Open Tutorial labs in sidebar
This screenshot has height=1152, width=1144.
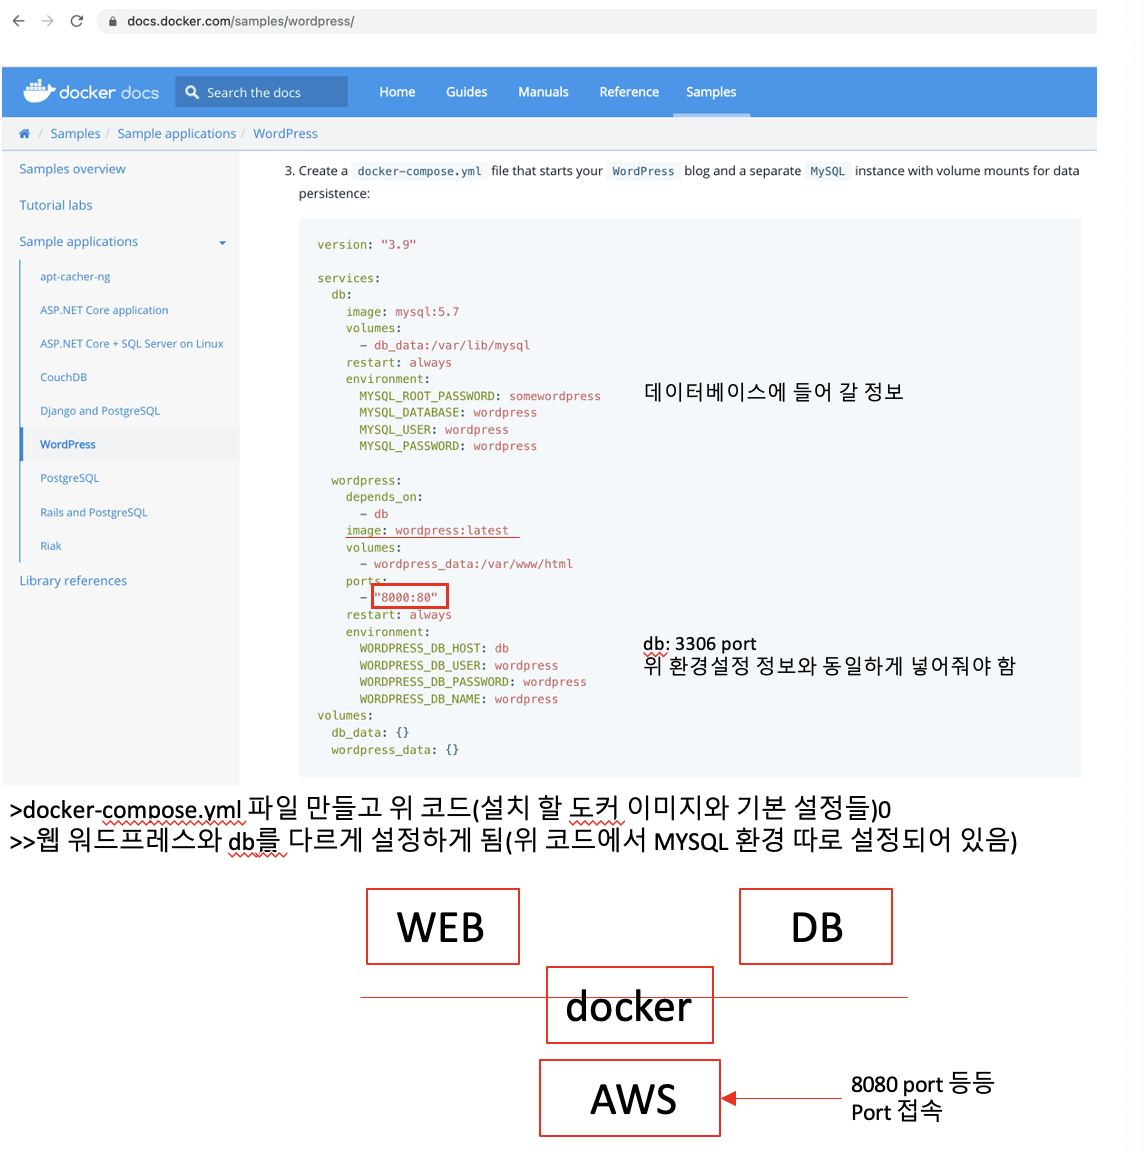point(56,205)
